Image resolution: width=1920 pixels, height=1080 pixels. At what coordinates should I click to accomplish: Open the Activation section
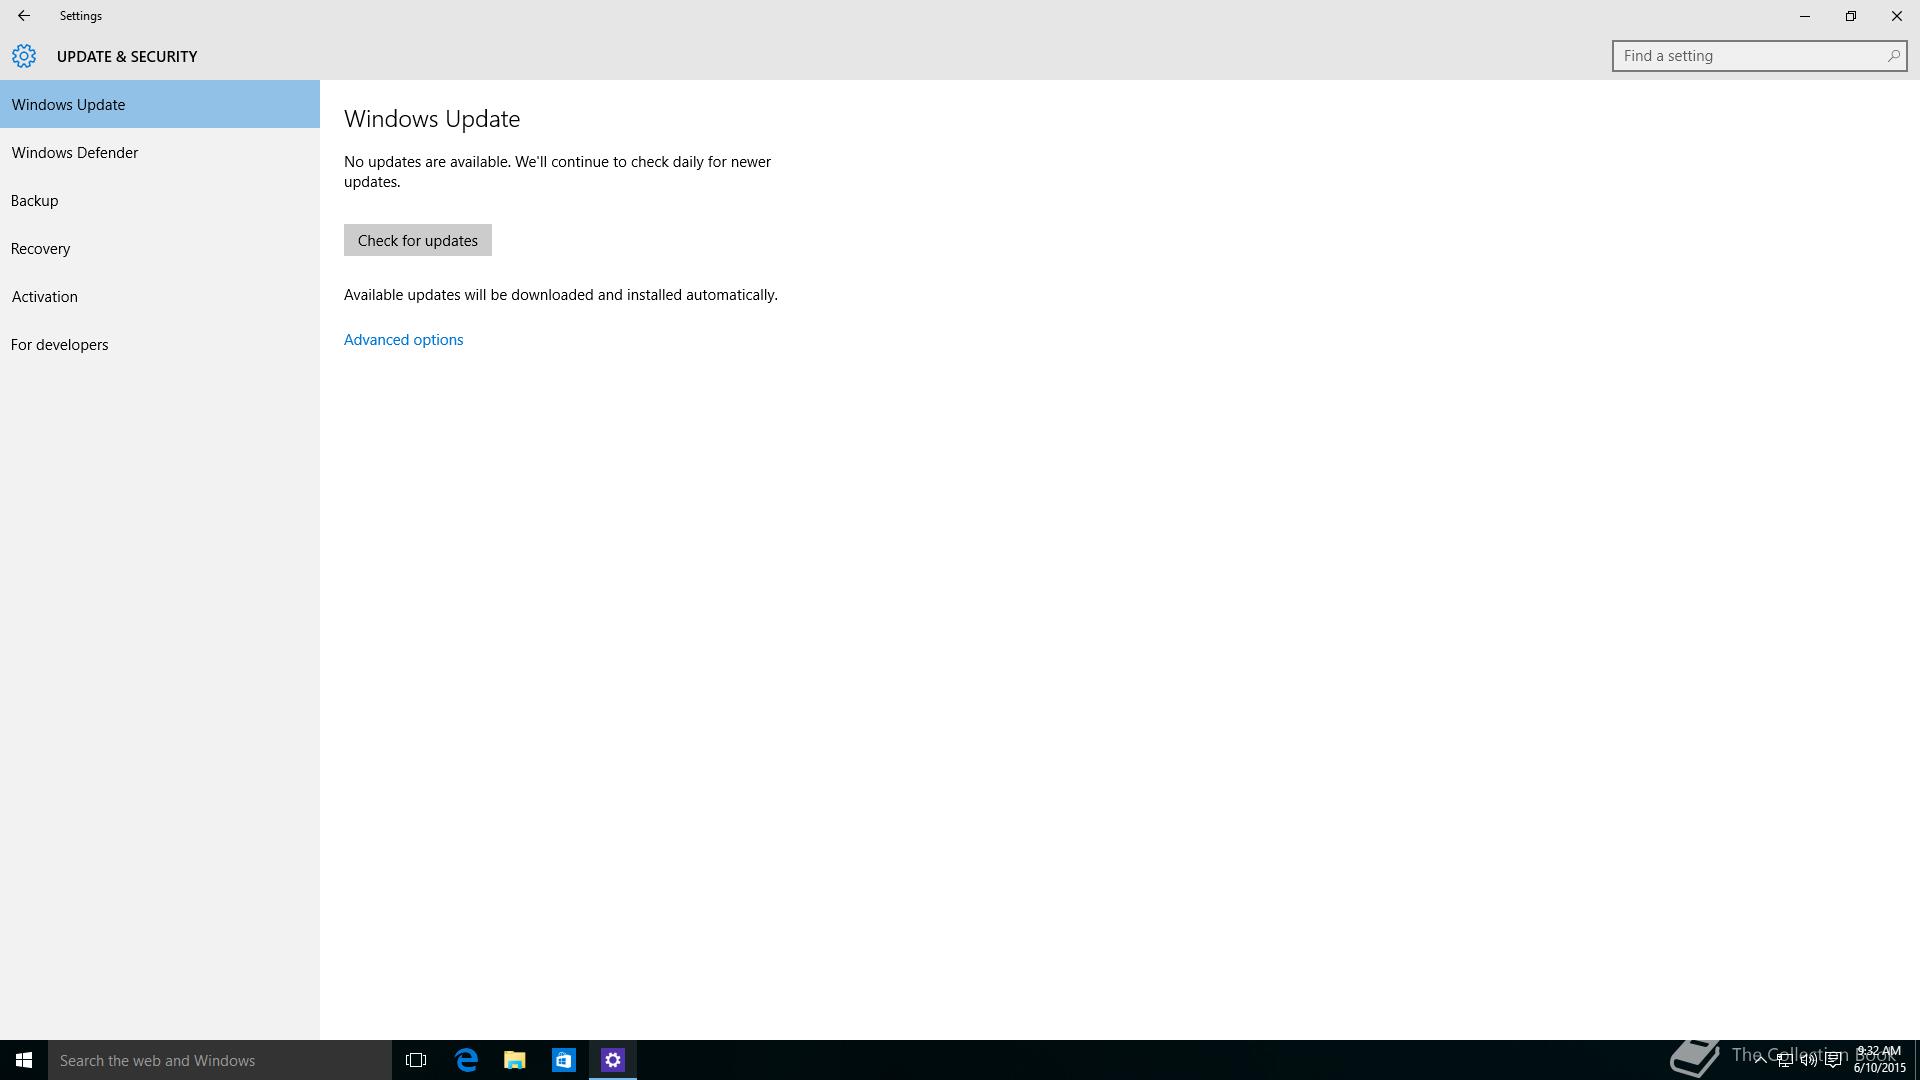point(160,296)
